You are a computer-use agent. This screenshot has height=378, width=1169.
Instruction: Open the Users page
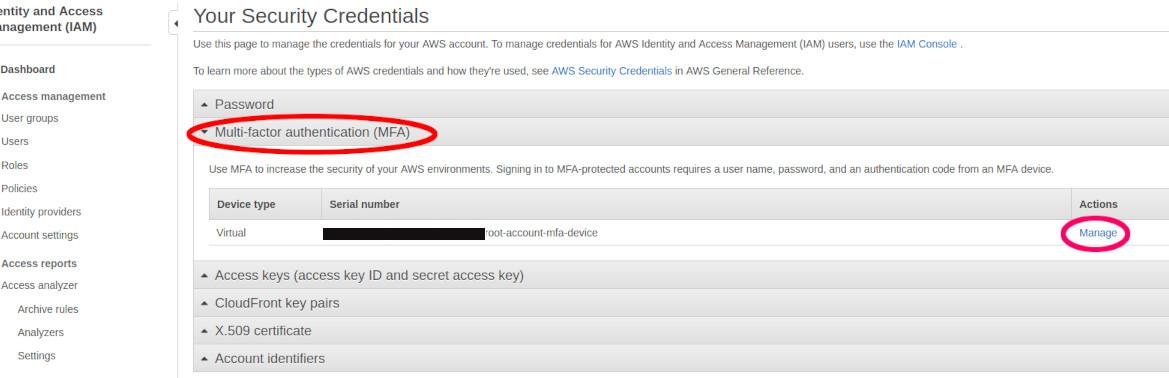tap(15, 141)
